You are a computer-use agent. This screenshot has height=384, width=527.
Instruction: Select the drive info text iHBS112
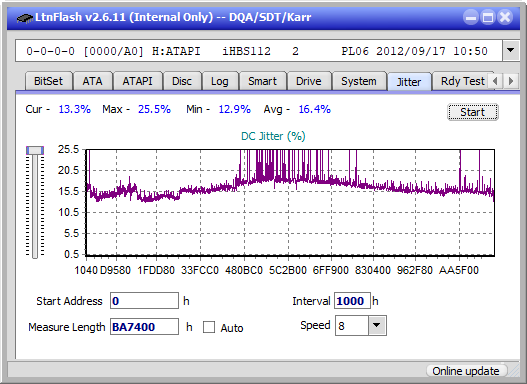[246, 51]
